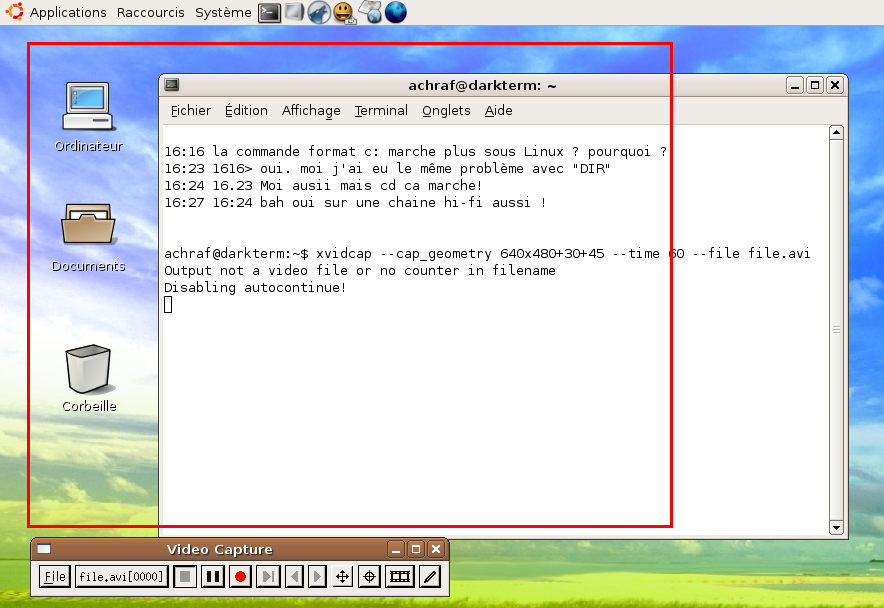Launch the blue globe web browser icon
884x608 pixels.
click(x=396, y=12)
